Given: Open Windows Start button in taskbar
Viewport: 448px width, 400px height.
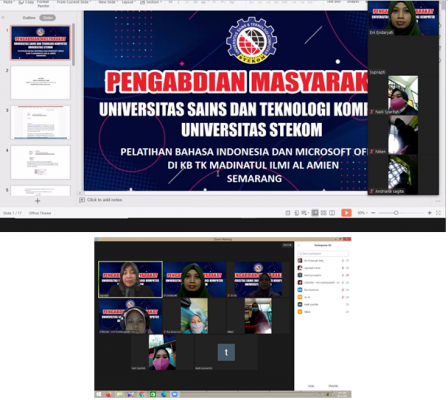Looking at the screenshot, I should coord(98,394).
